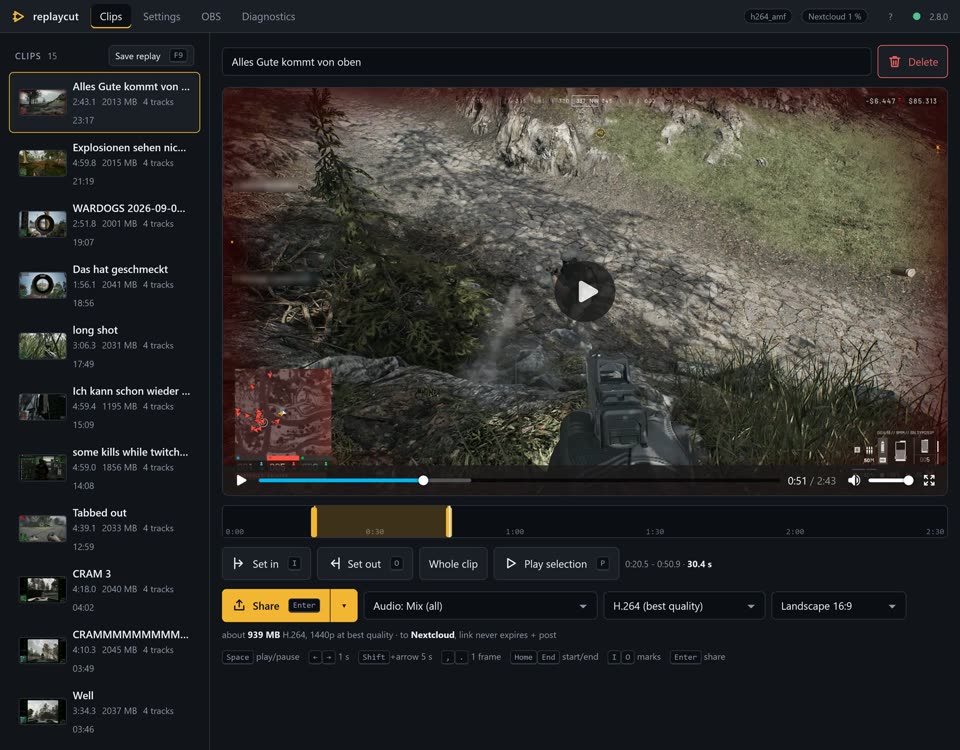Click the about 939 MB size estimate
Image resolution: width=960 pixels, height=750 pixels.
click(x=251, y=635)
